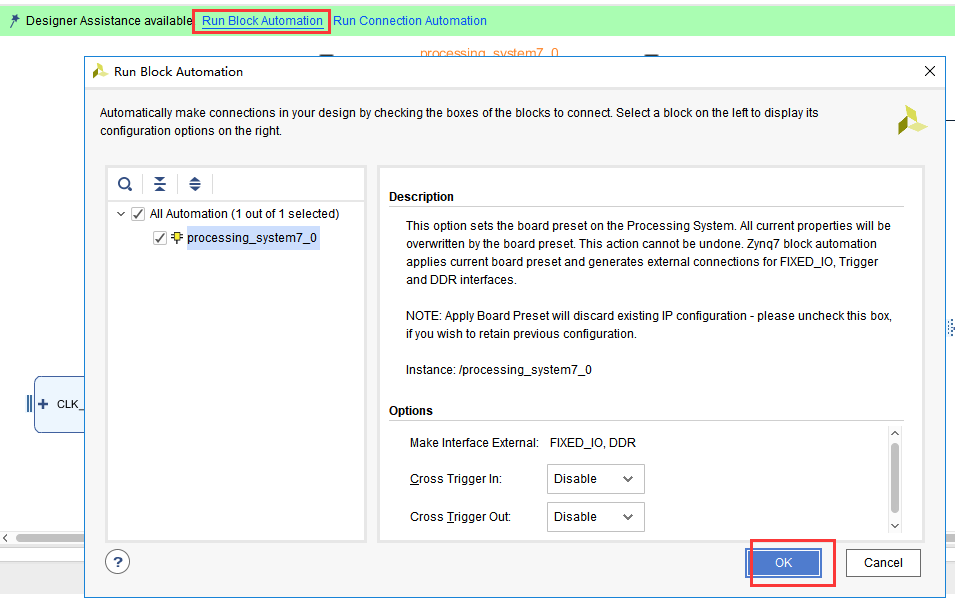
Task: Click the options scrollbar up arrow
Action: (x=895, y=433)
